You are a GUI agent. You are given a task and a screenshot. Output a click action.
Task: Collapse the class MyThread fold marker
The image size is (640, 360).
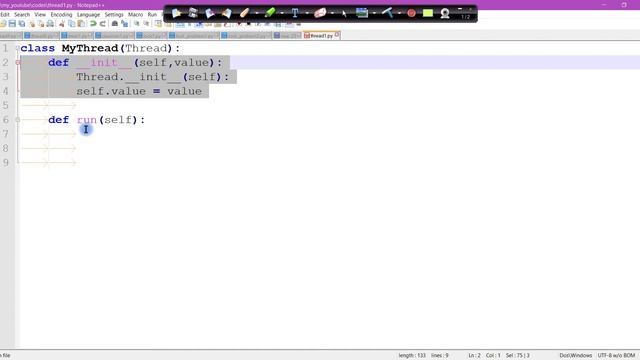18,48
